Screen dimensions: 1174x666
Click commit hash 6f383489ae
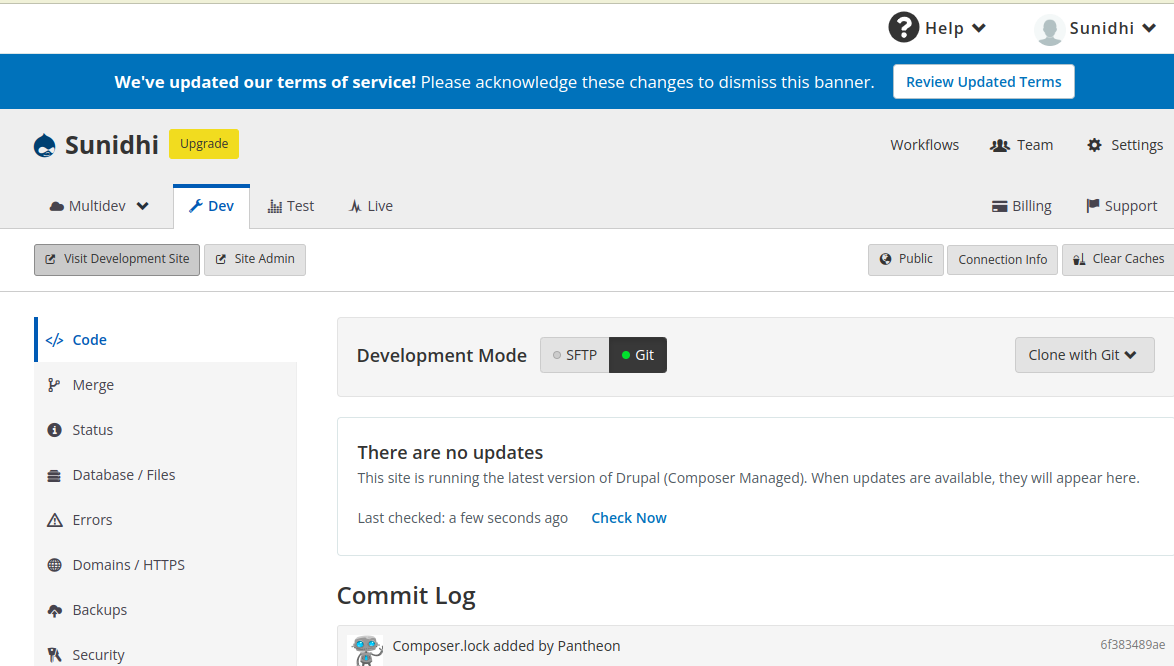(x=1132, y=644)
